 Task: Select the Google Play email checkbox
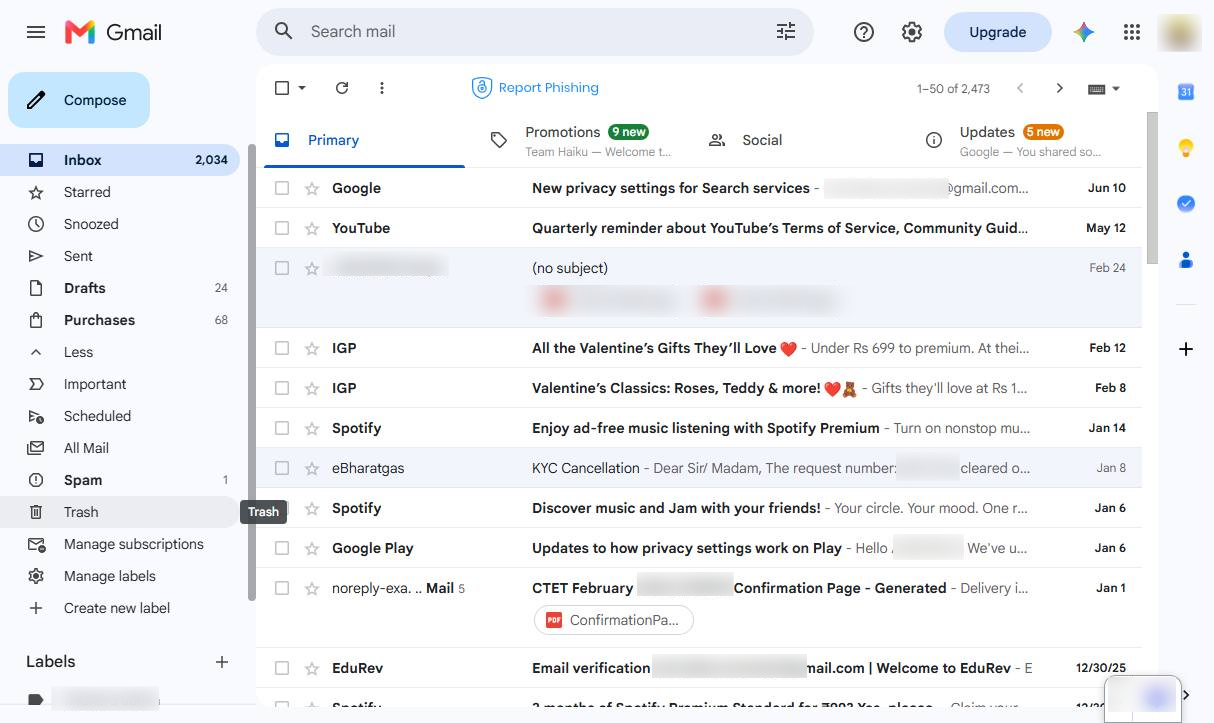282,548
